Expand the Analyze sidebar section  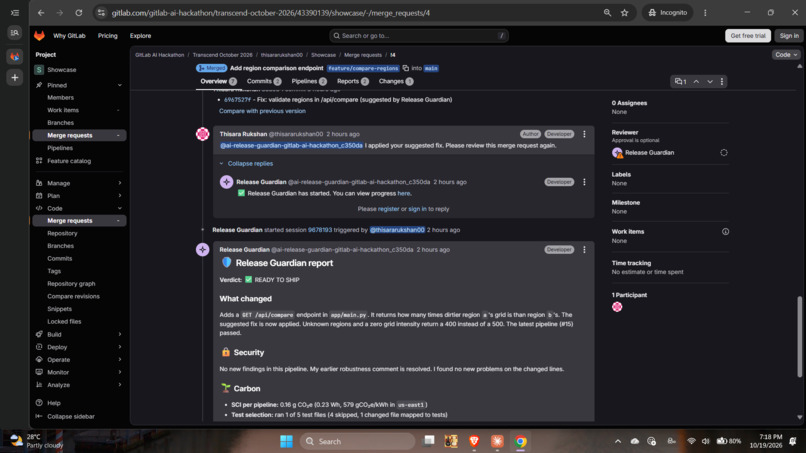click(x=120, y=385)
